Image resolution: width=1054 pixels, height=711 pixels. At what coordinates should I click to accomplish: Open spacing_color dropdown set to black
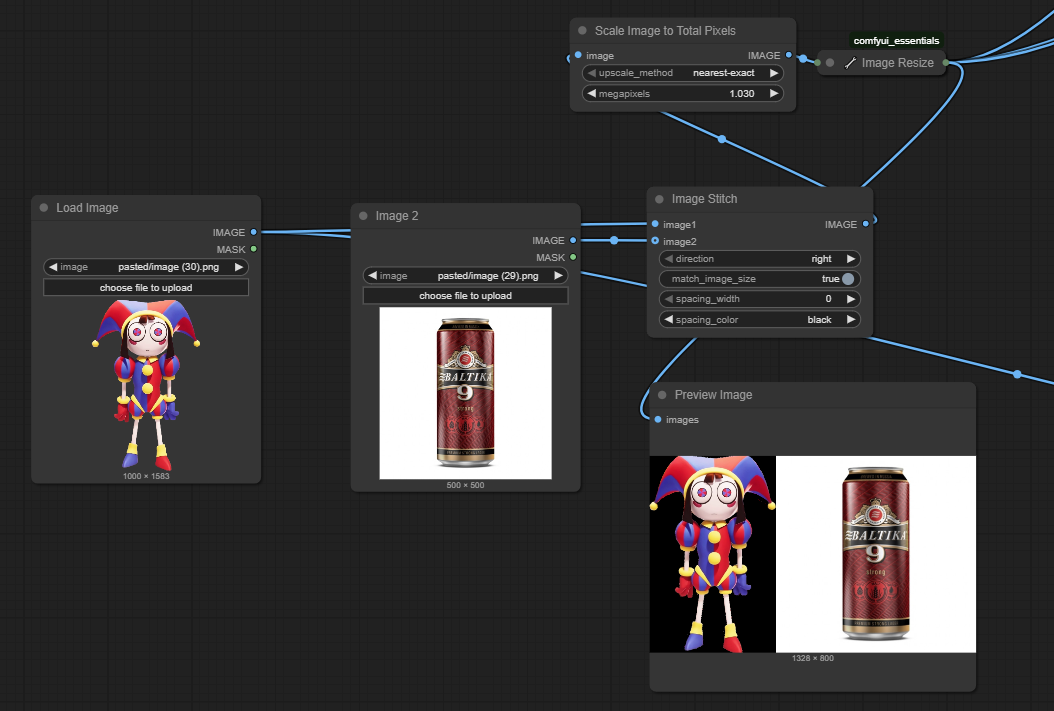[760, 320]
